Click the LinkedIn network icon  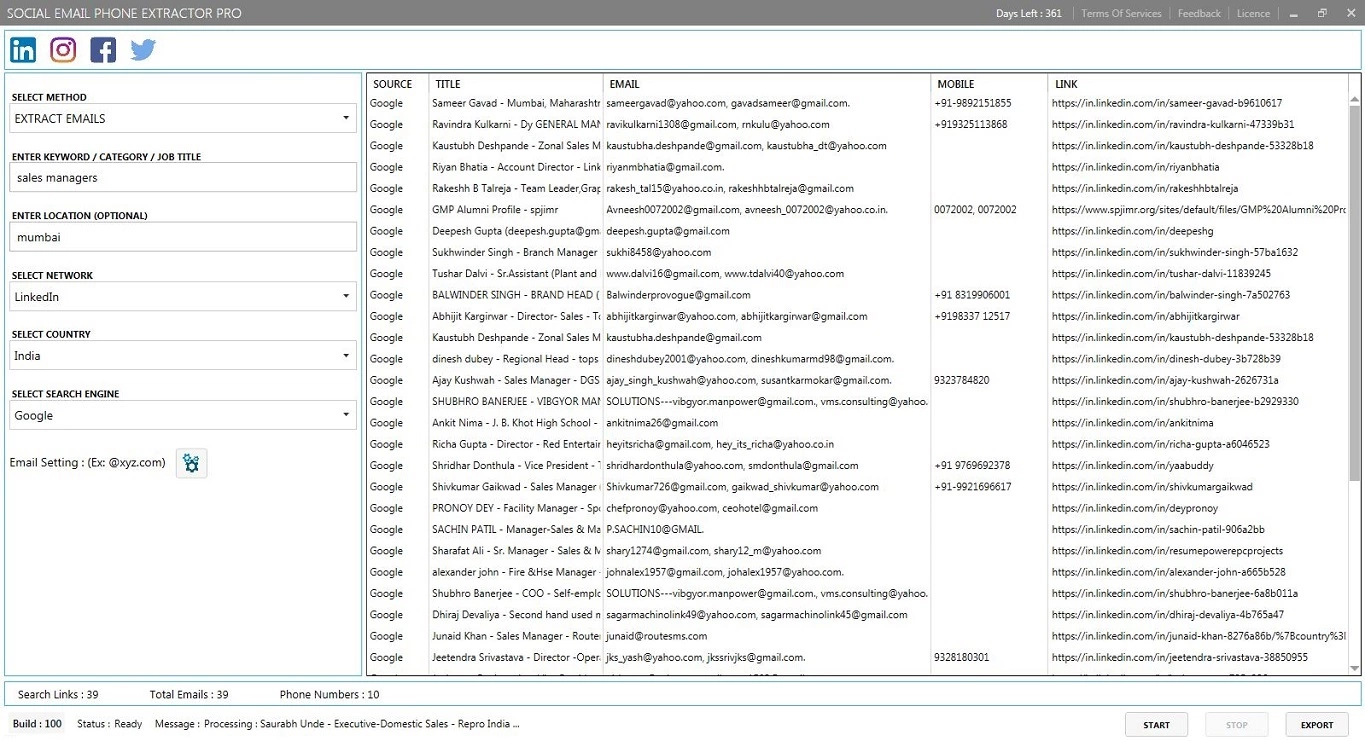click(23, 50)
